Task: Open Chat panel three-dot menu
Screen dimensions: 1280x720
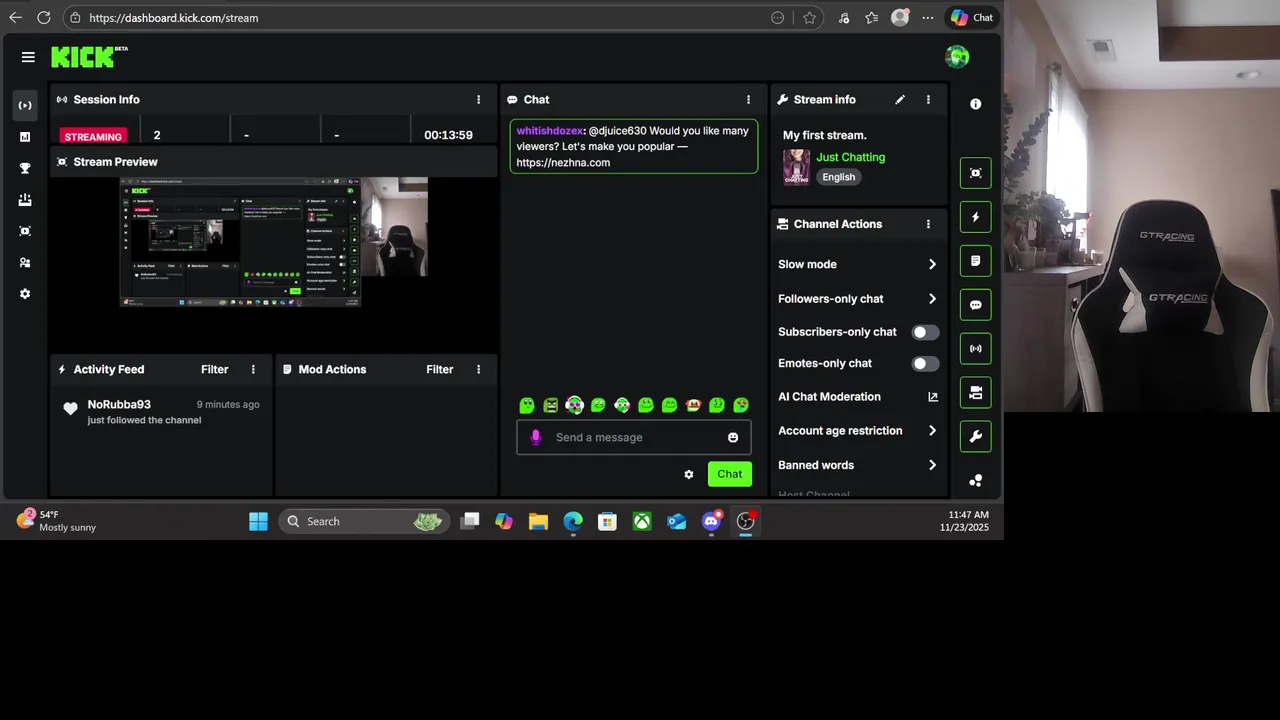Action: tap(748, 100)
